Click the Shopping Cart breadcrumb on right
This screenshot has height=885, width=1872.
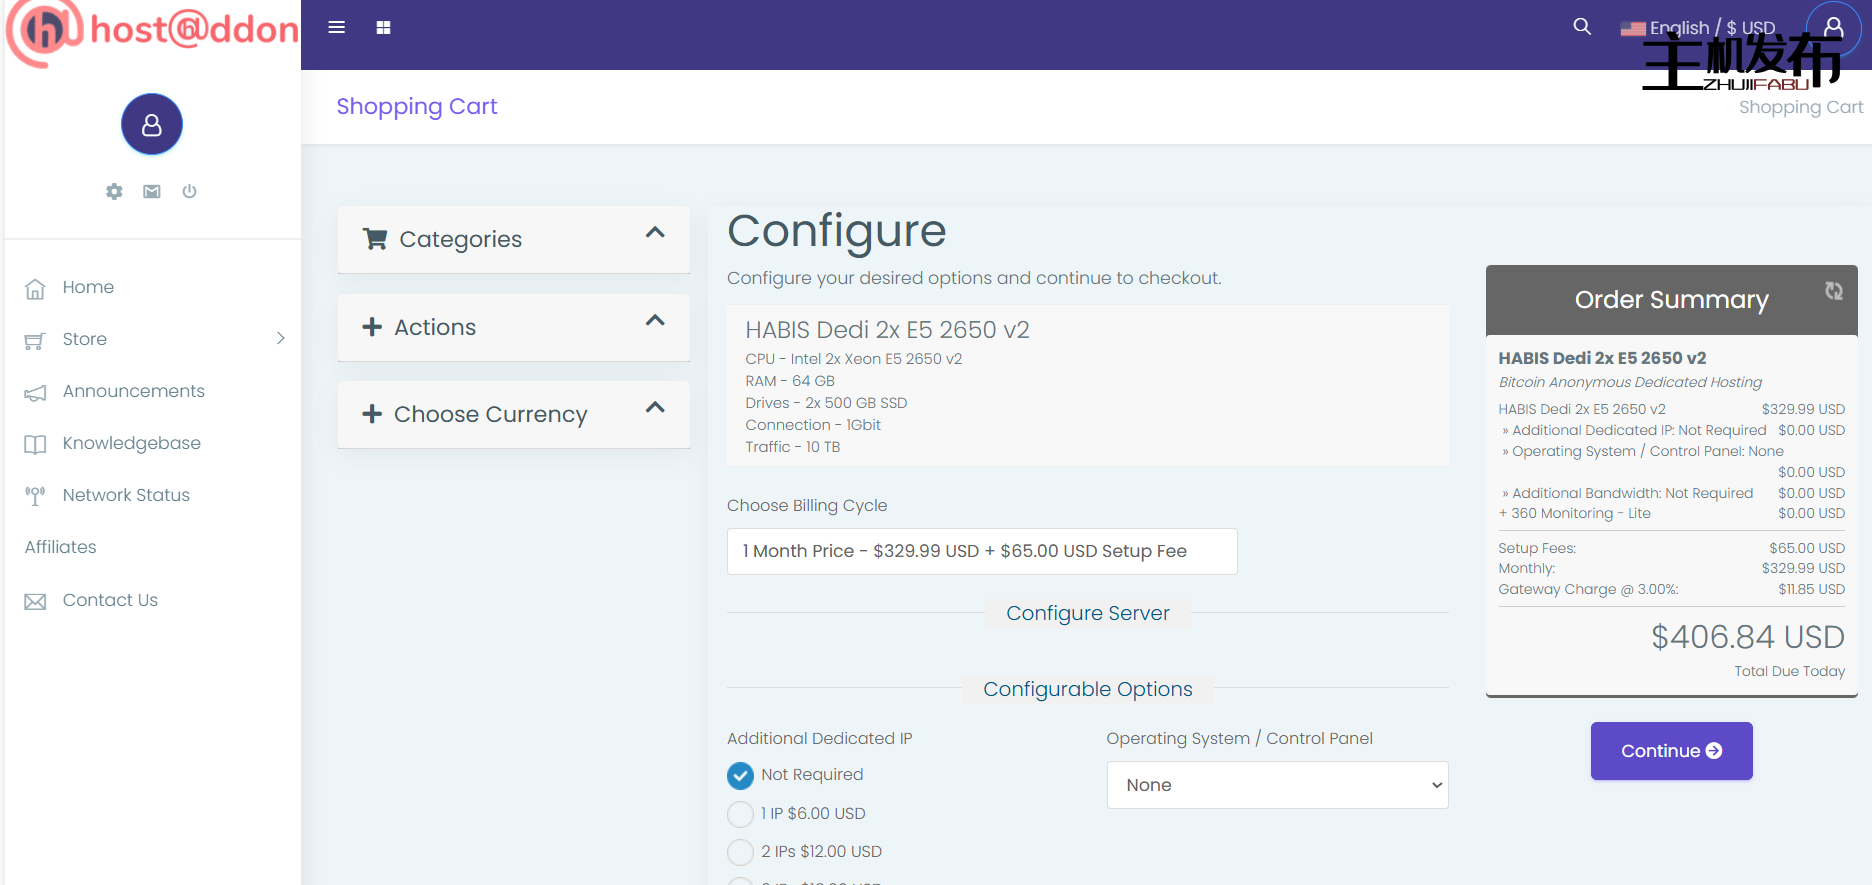point(1801,107)
